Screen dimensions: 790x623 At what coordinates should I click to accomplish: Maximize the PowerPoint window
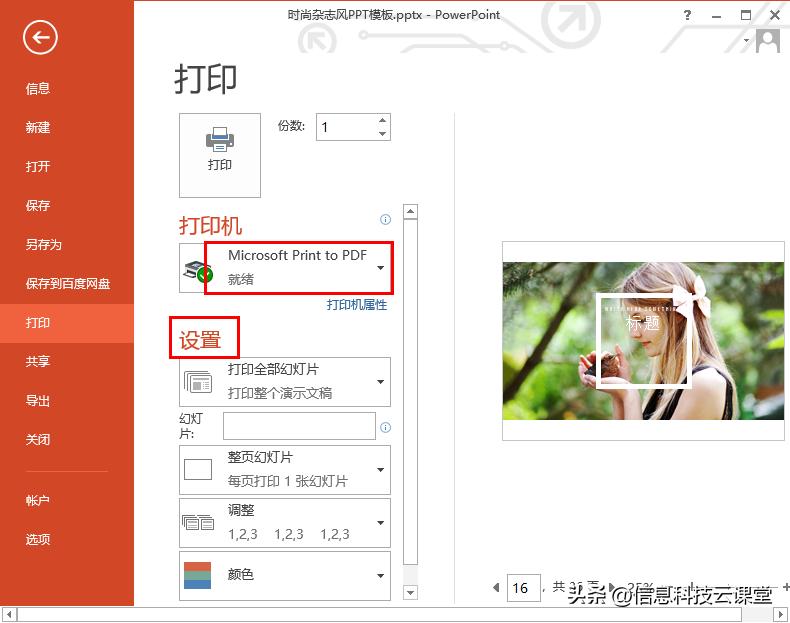coord(746,15)
